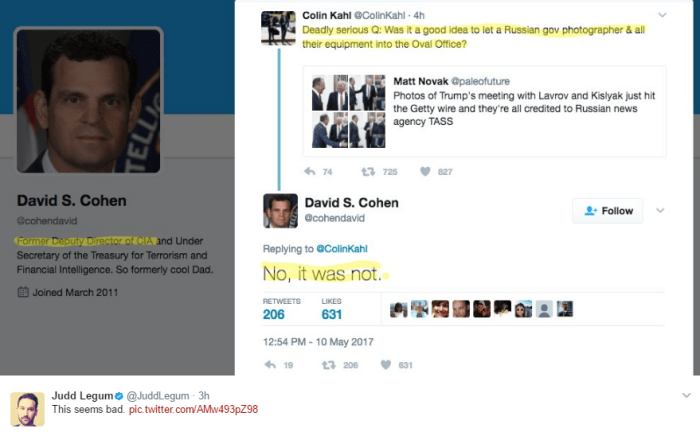Open dropdown chevron next to Follow button
This screenshot has width=700, height=432.
(660, 210)
